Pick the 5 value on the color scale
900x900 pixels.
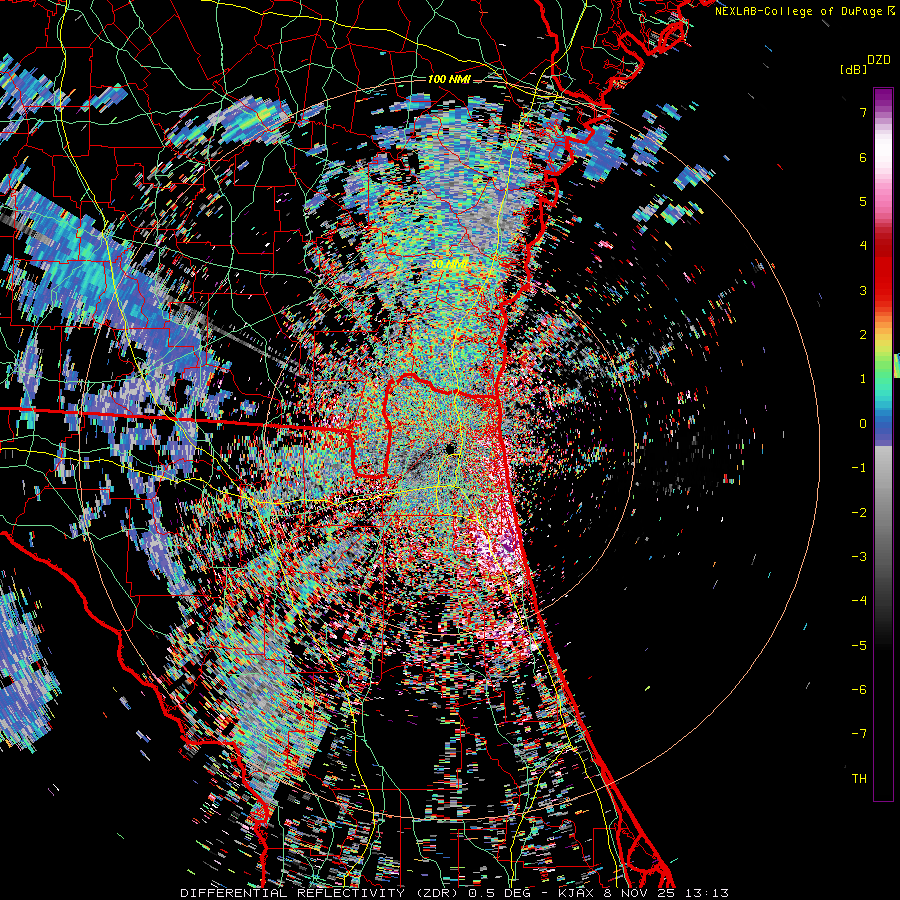click(x=863, y=201)
